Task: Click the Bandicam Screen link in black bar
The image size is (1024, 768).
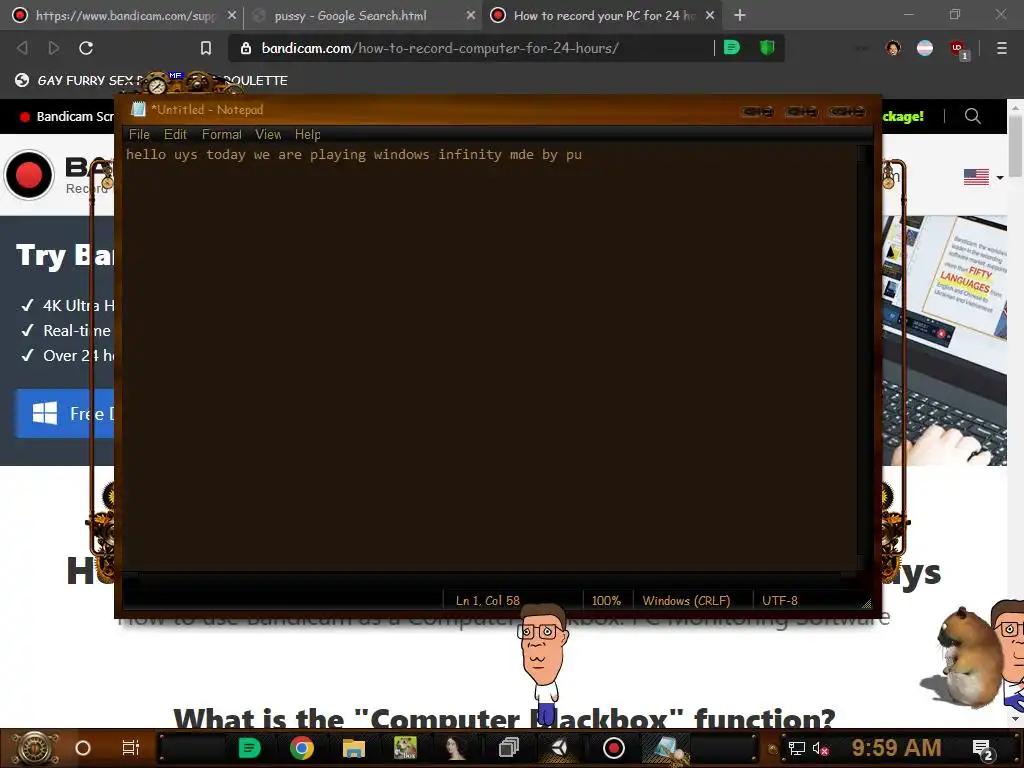Action: (x=67, y=117)
